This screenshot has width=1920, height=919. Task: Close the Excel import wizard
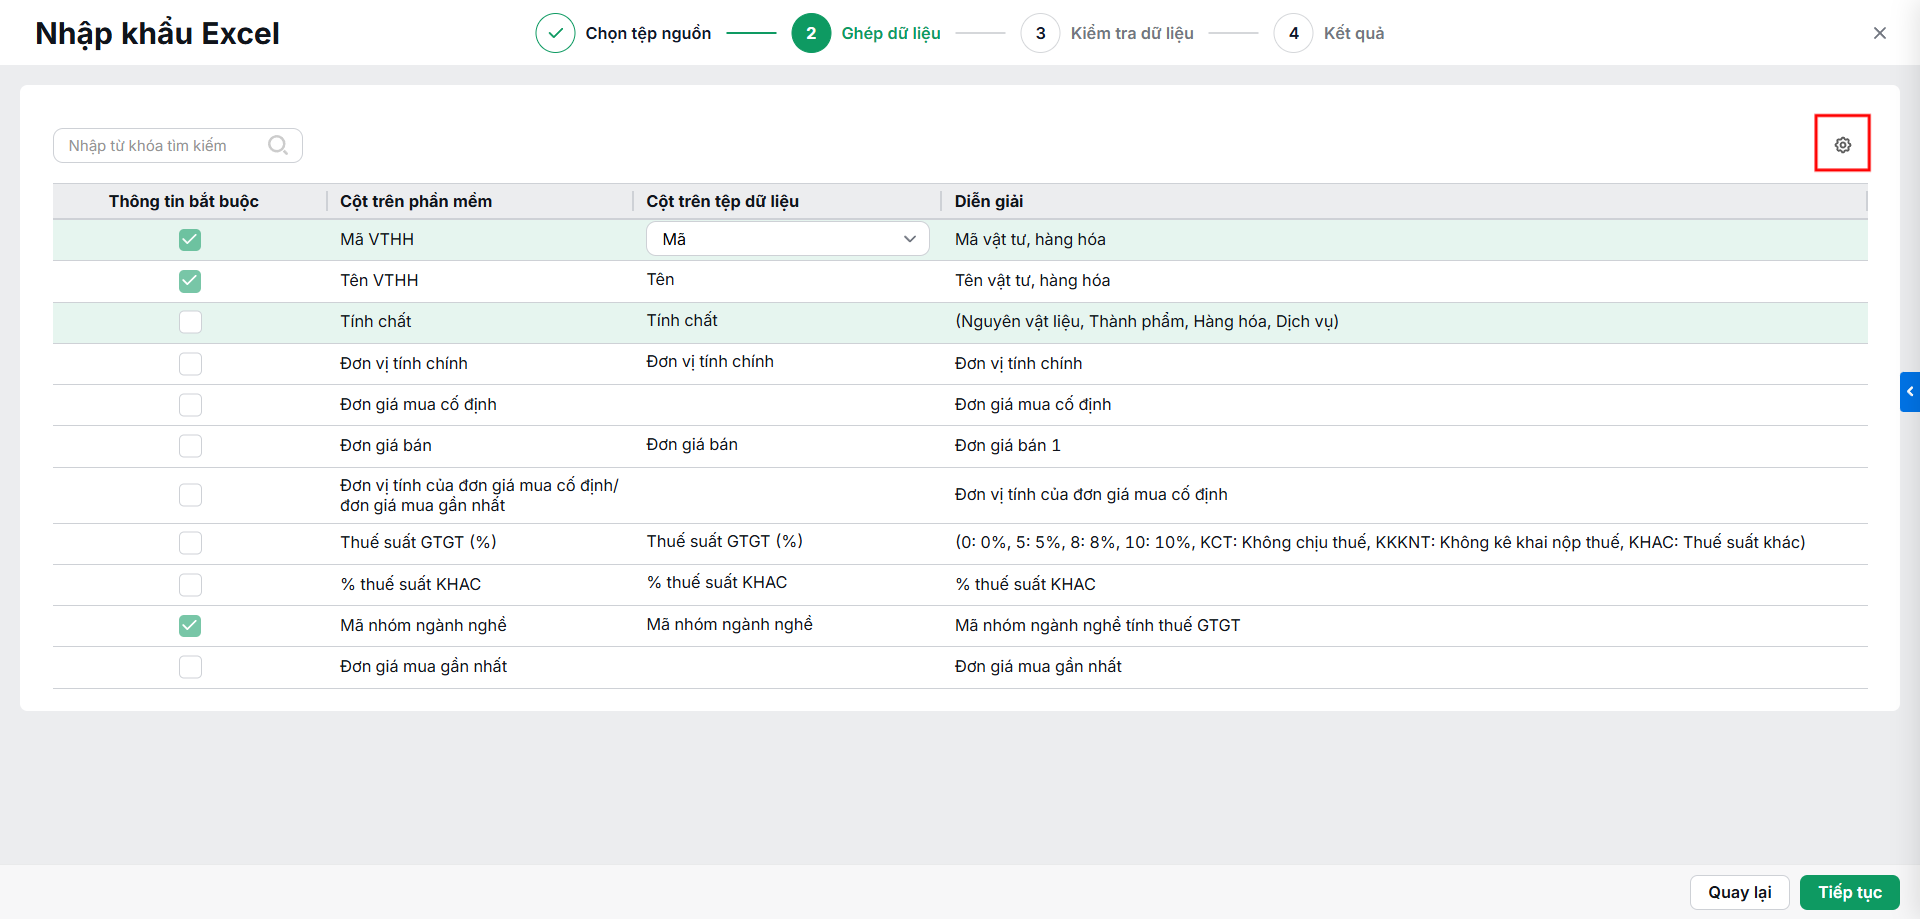[1880, 33]
